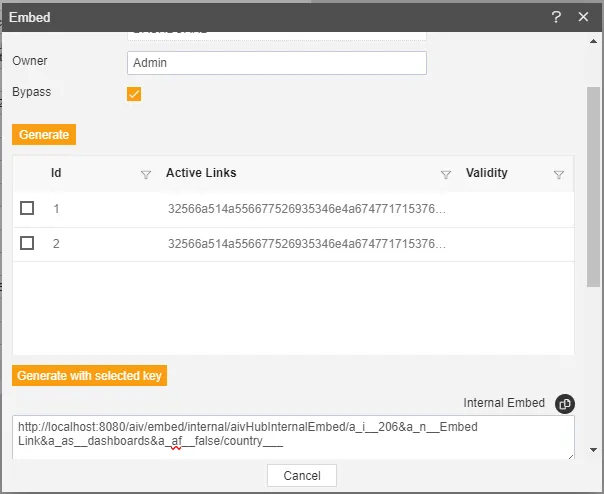Click the scroll down arrow

594,450
